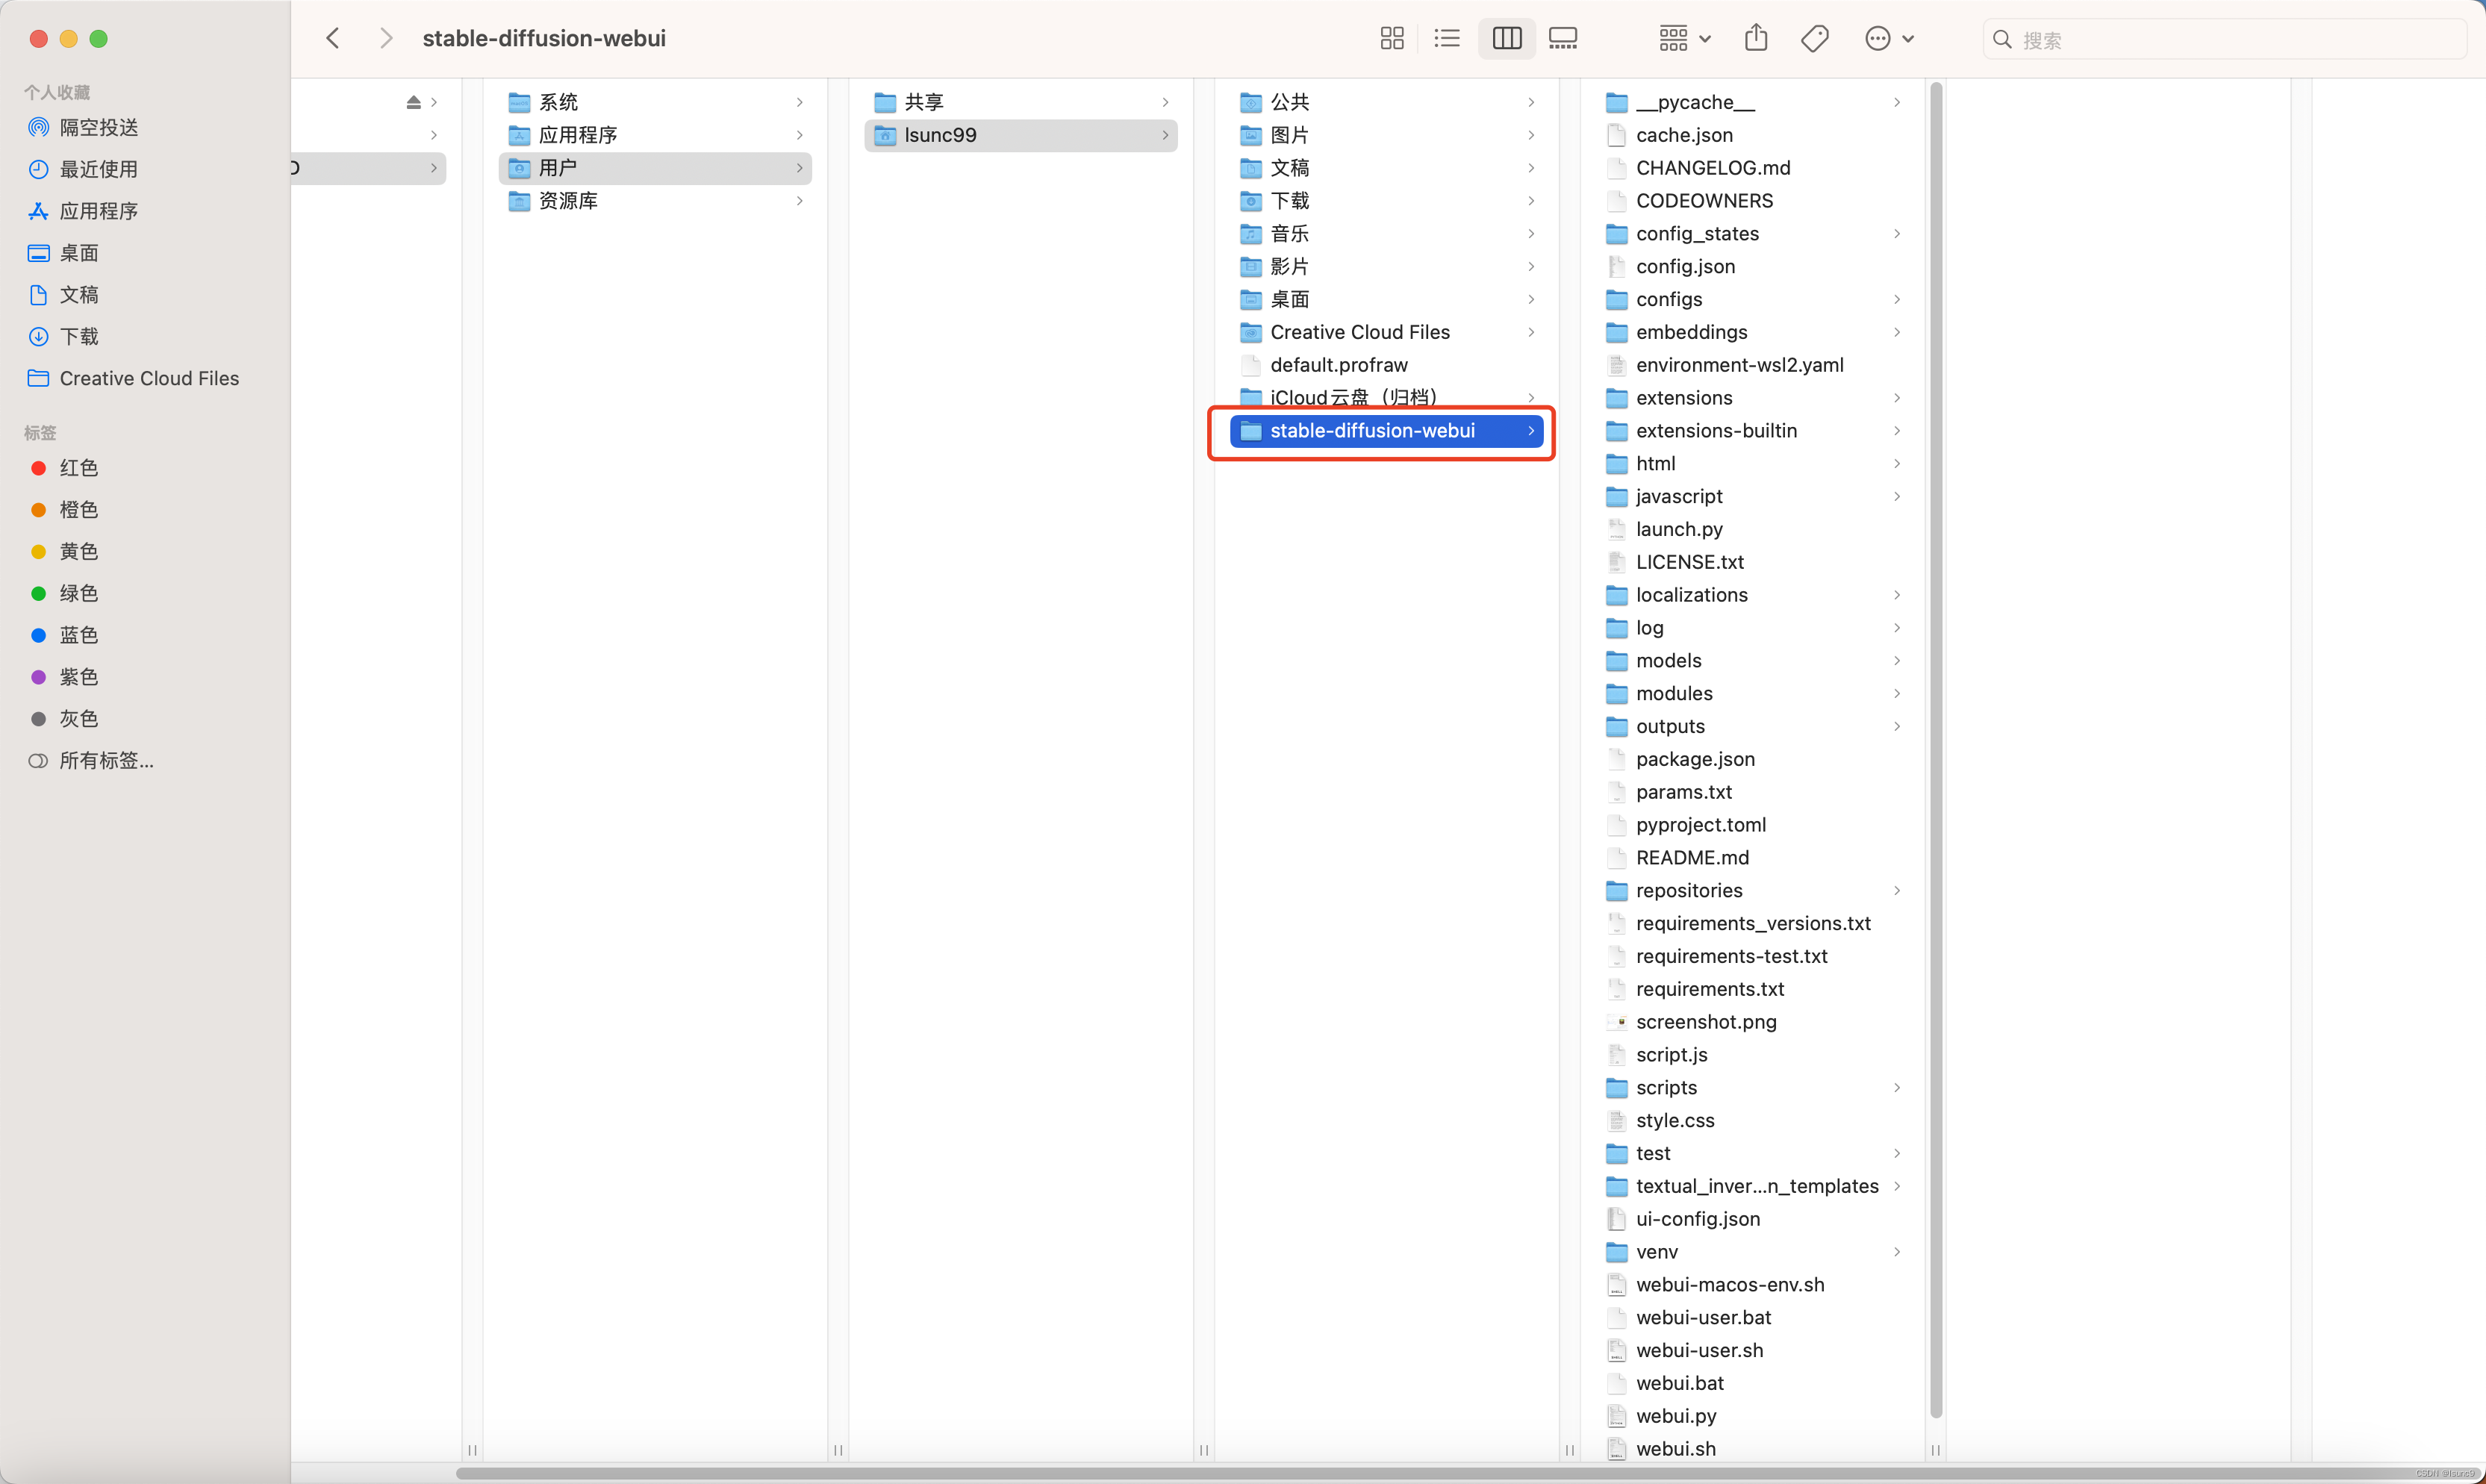
Task: Toggle the Blue (蓝色) tag filter
Action: pos(78,635)
